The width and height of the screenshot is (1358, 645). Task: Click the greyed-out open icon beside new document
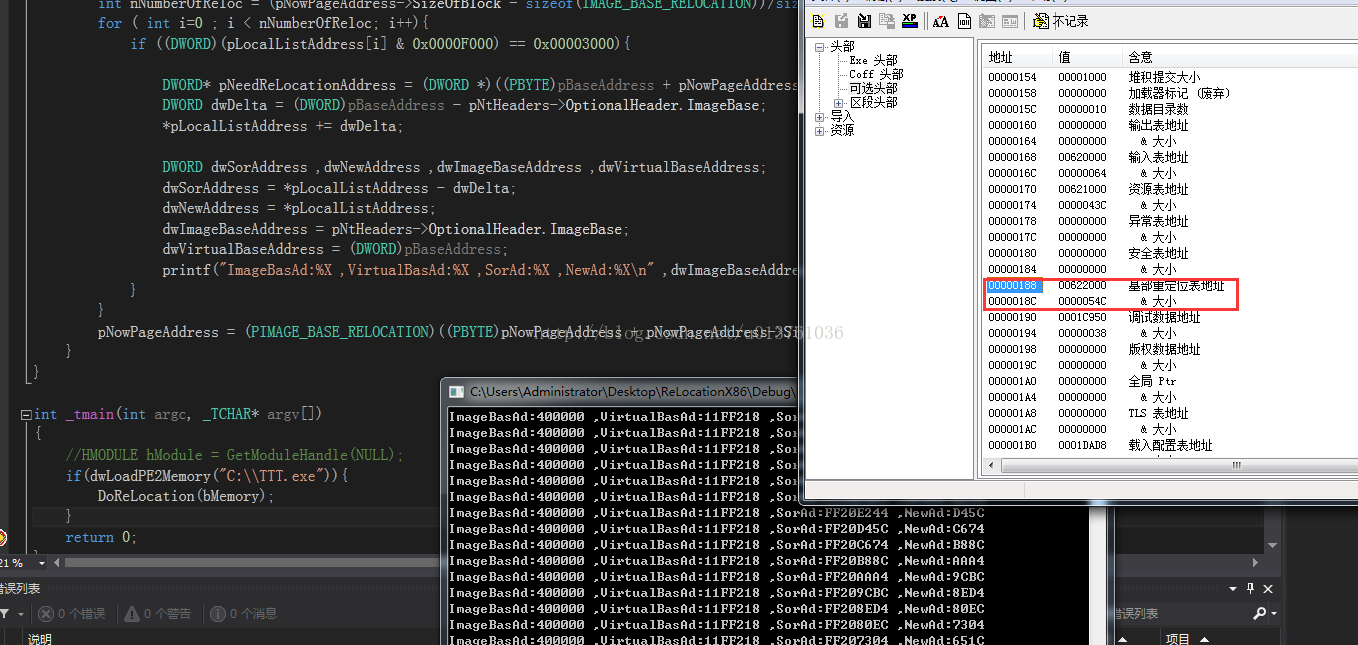click(x=841, y=21)
